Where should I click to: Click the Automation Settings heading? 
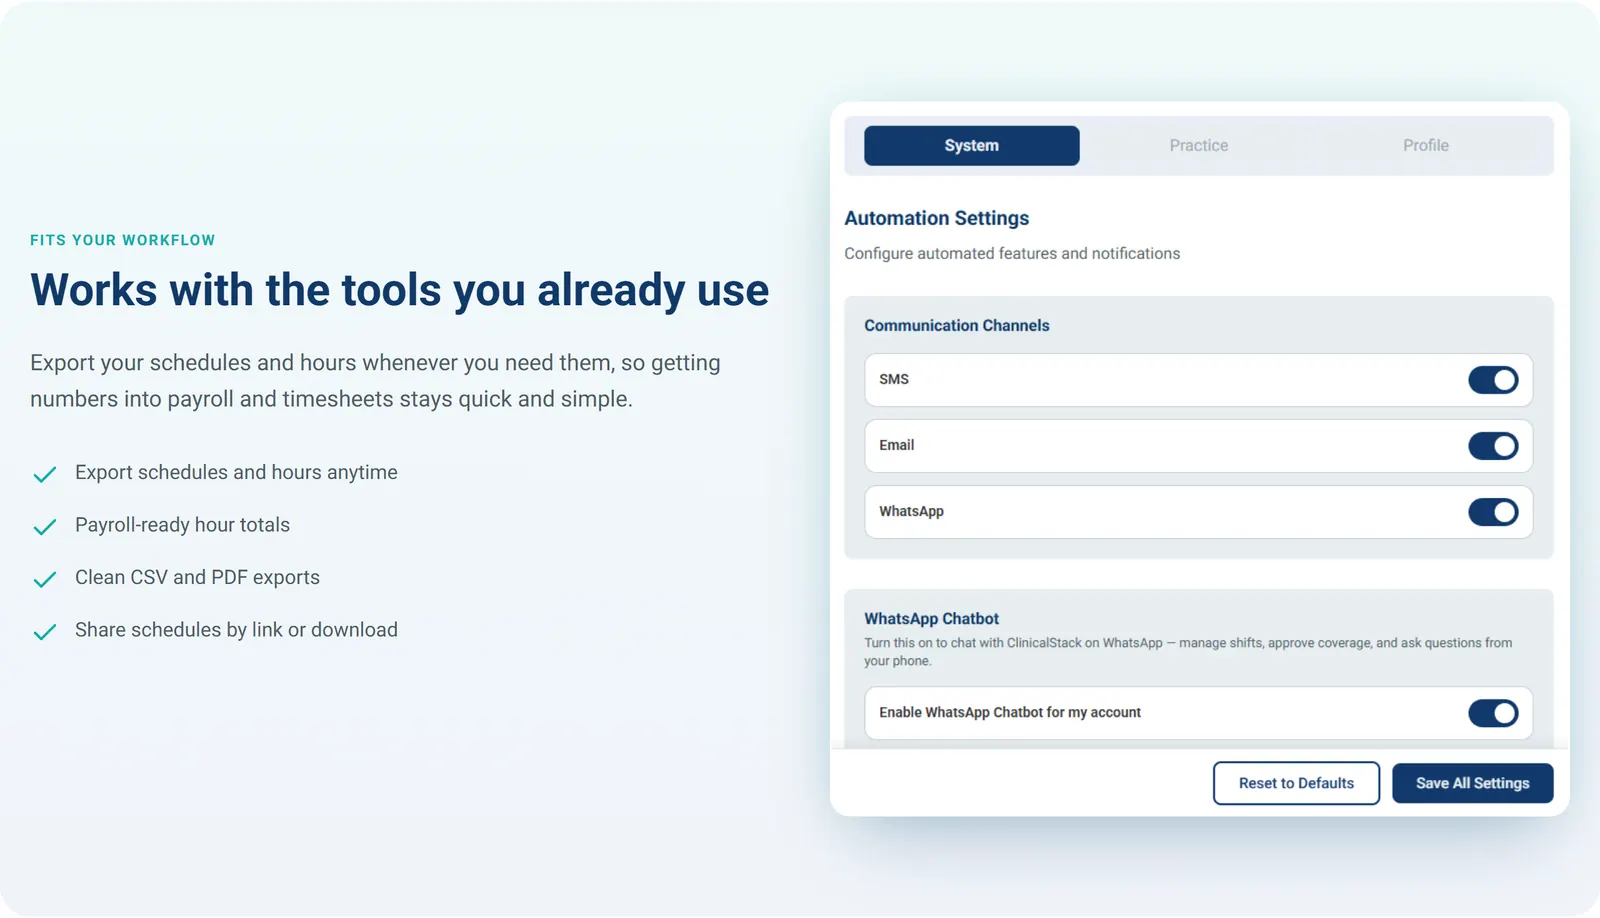coord(936,218)
